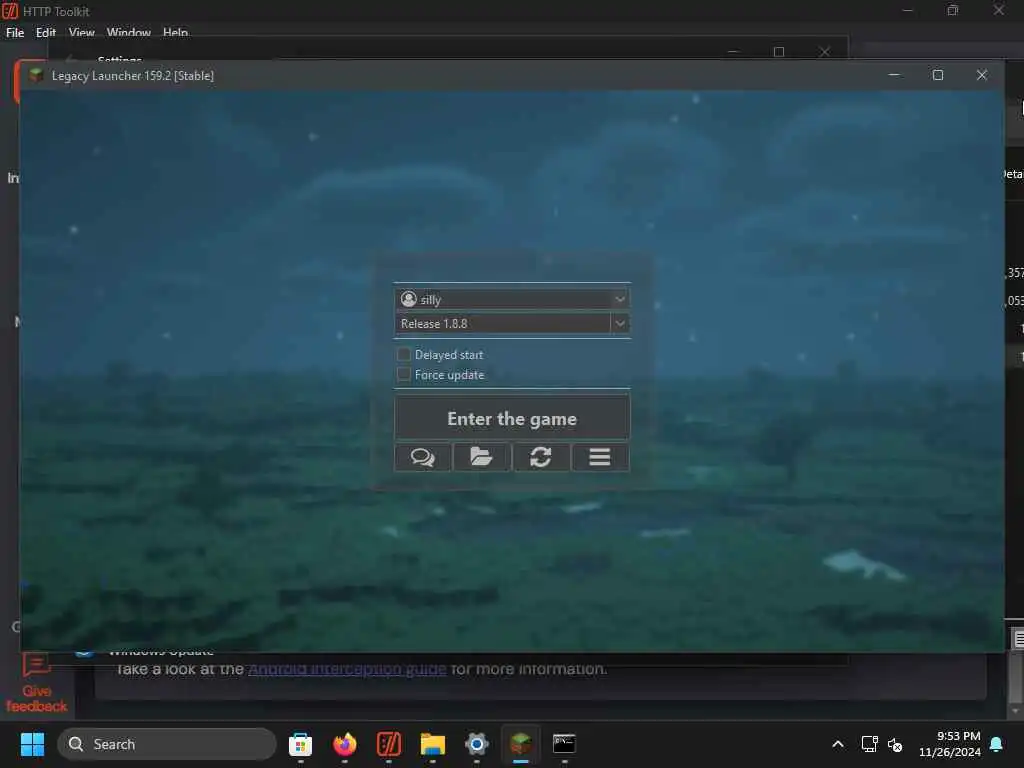Click Give feedback in HTTP Toolkit sidebar
This screenshot has width=1024, height=768.
[37, 684]
